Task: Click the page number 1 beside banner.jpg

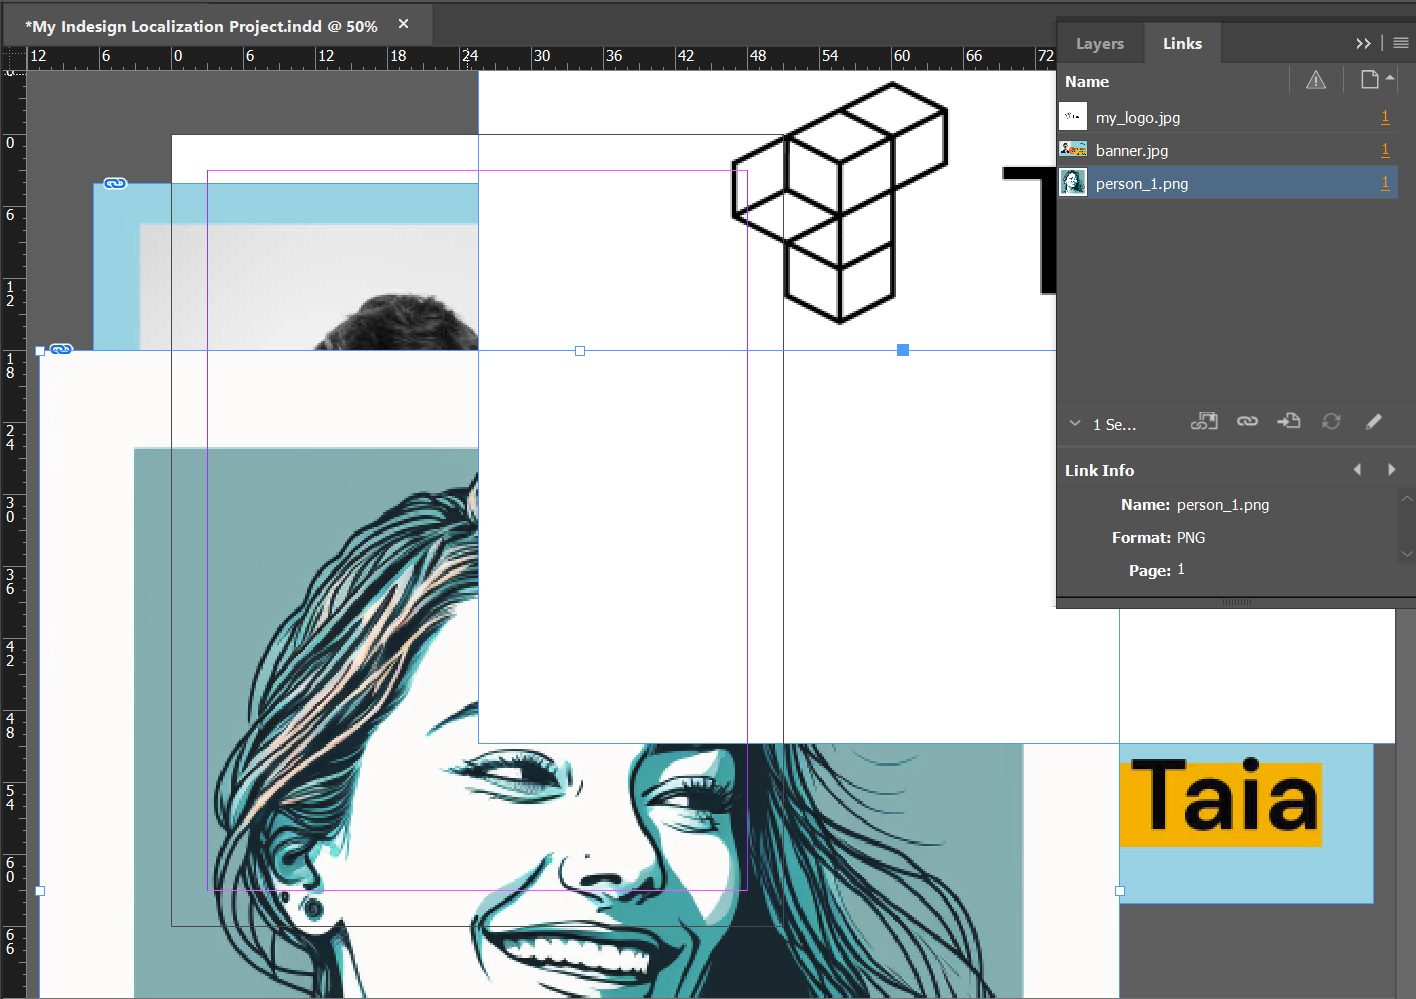Action: pyautogui.click(x=1385, y=149)
